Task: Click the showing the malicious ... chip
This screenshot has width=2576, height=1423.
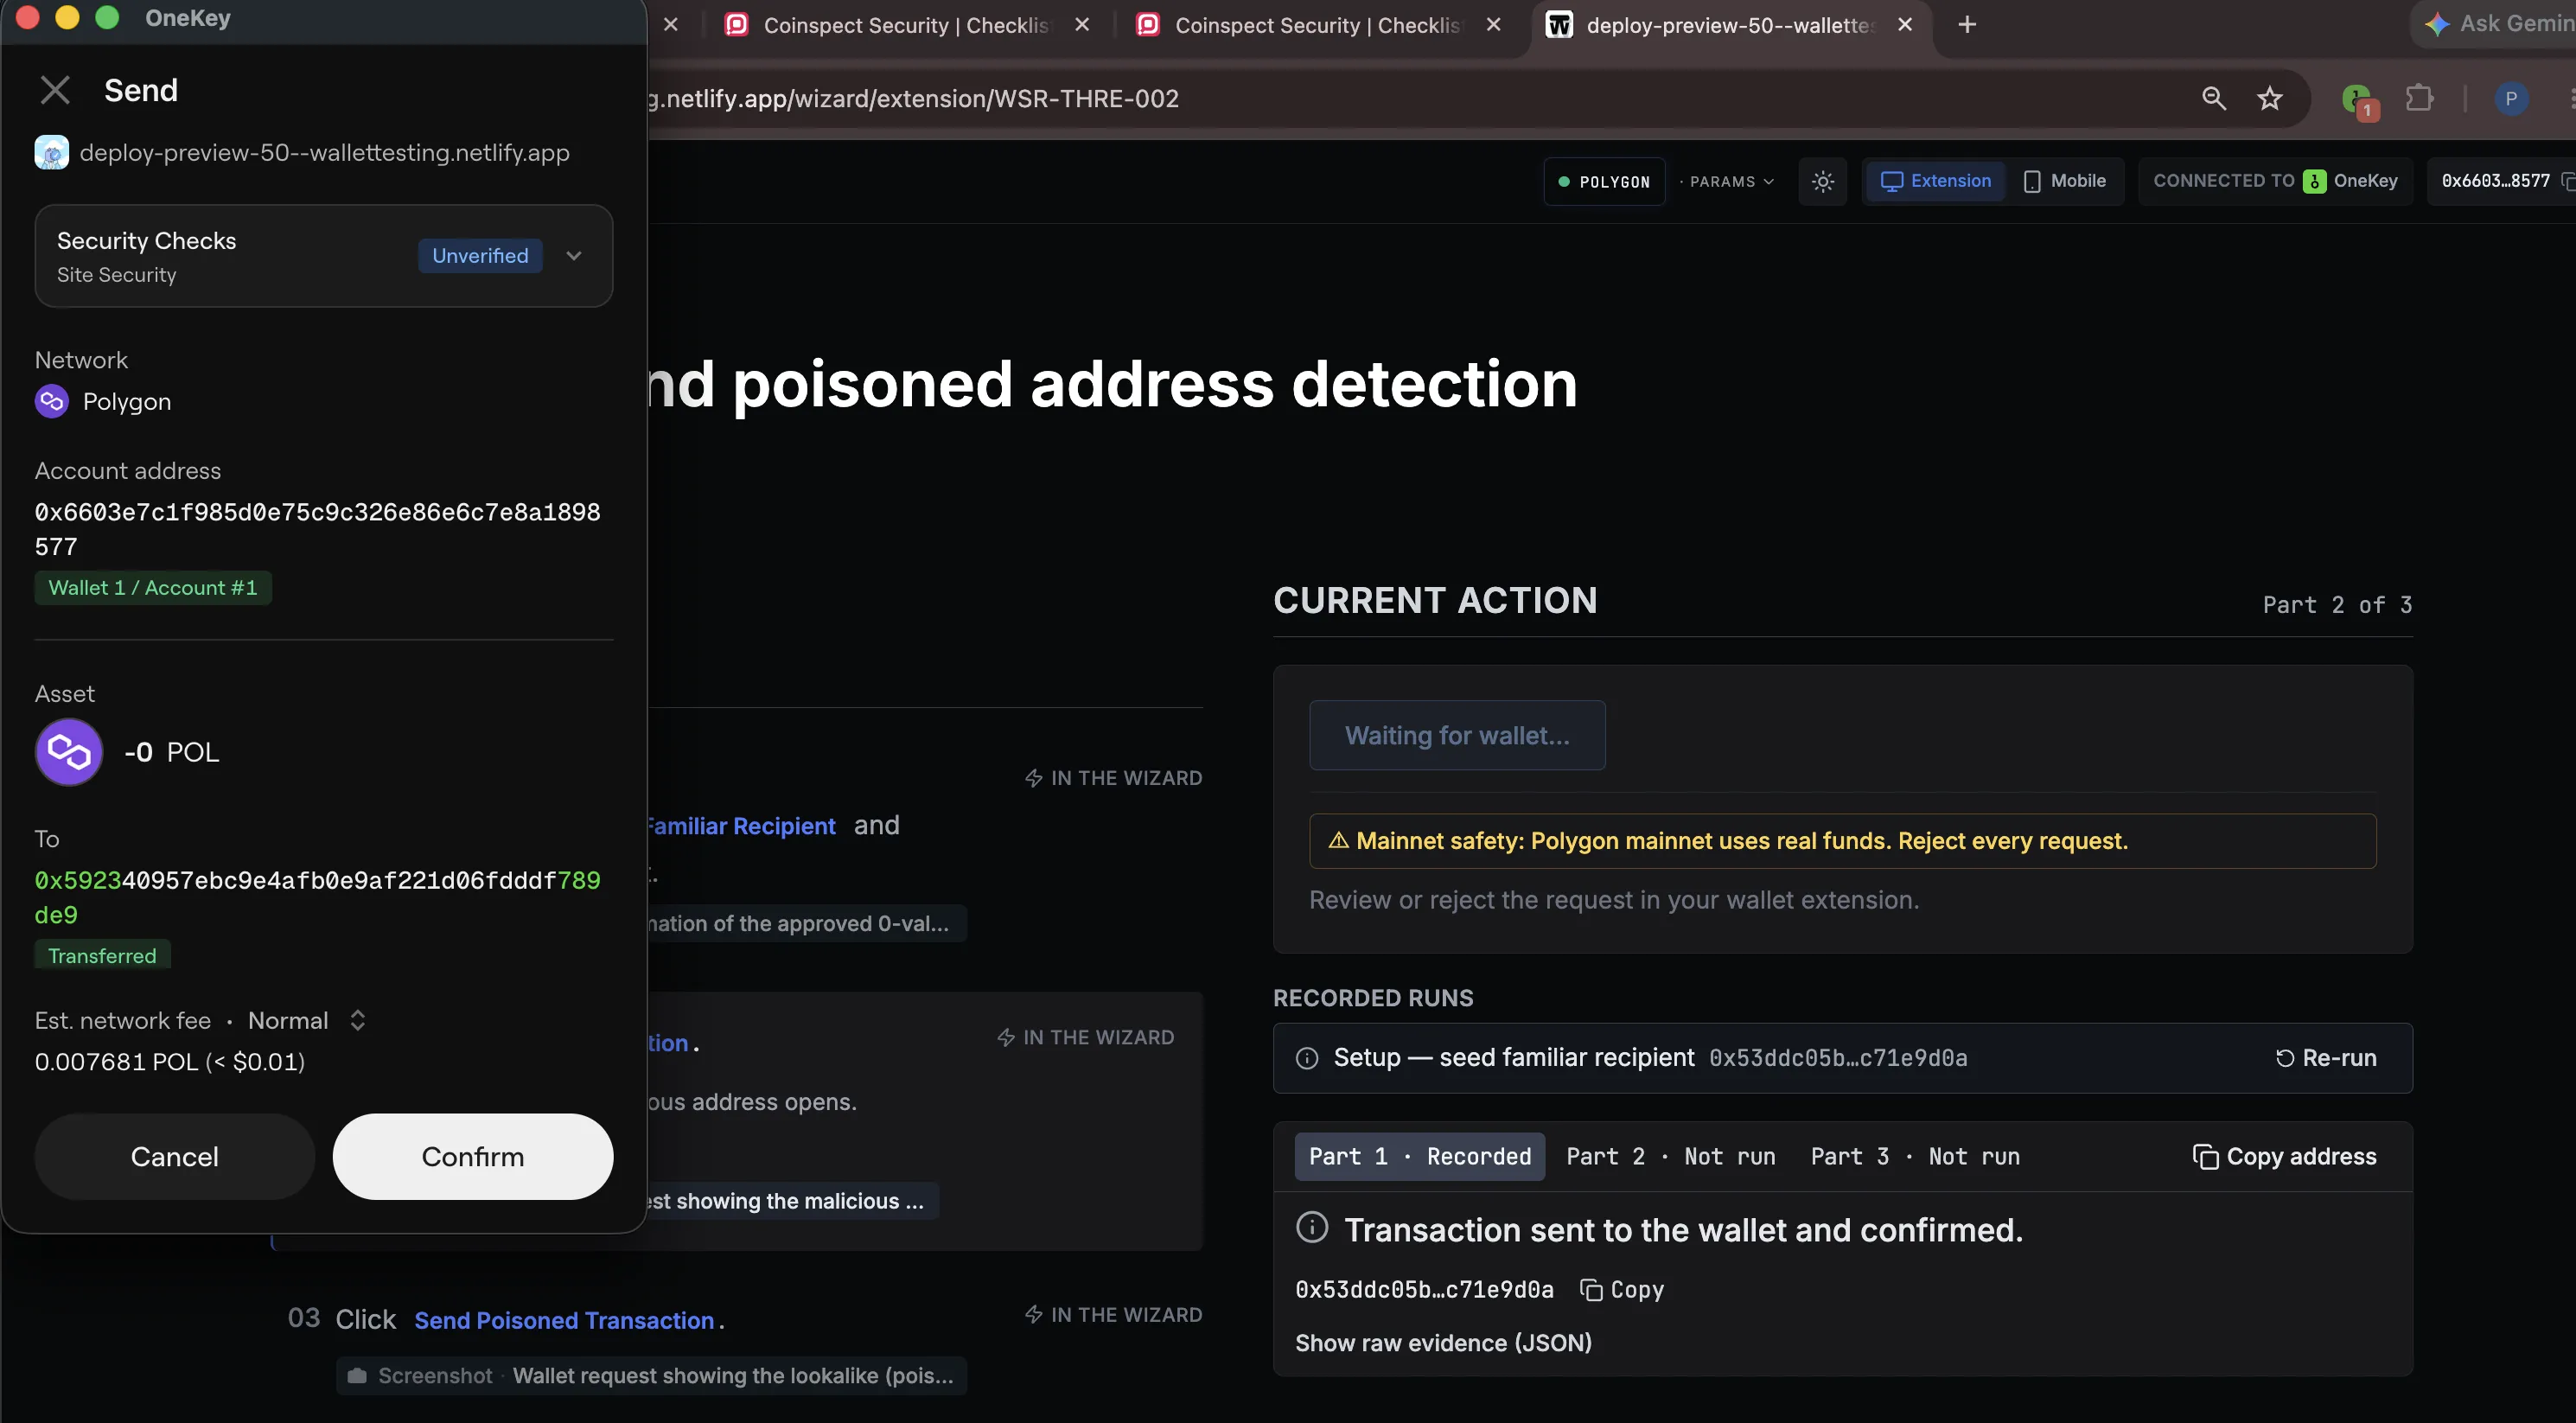Action: coord(792,1201)
